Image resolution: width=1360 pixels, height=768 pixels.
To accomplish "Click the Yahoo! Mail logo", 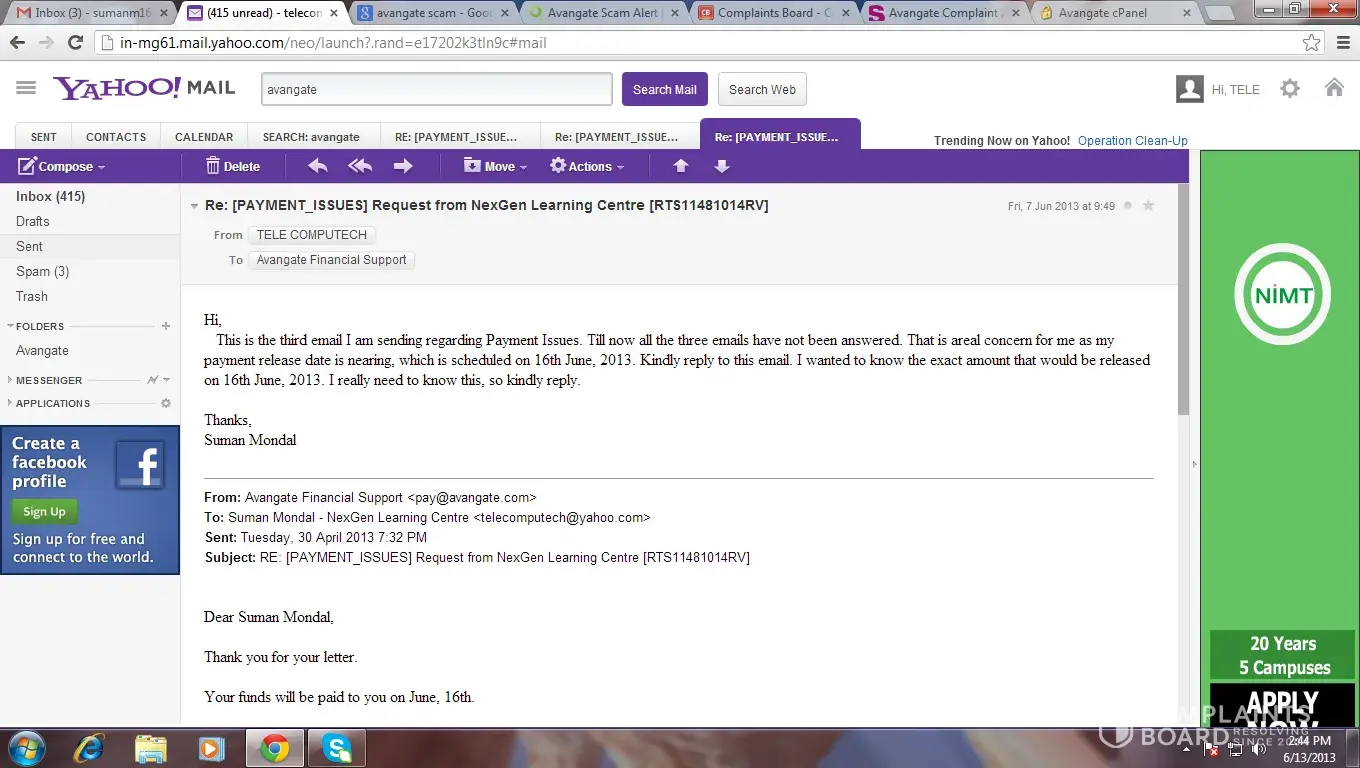I will click(144, 88).
